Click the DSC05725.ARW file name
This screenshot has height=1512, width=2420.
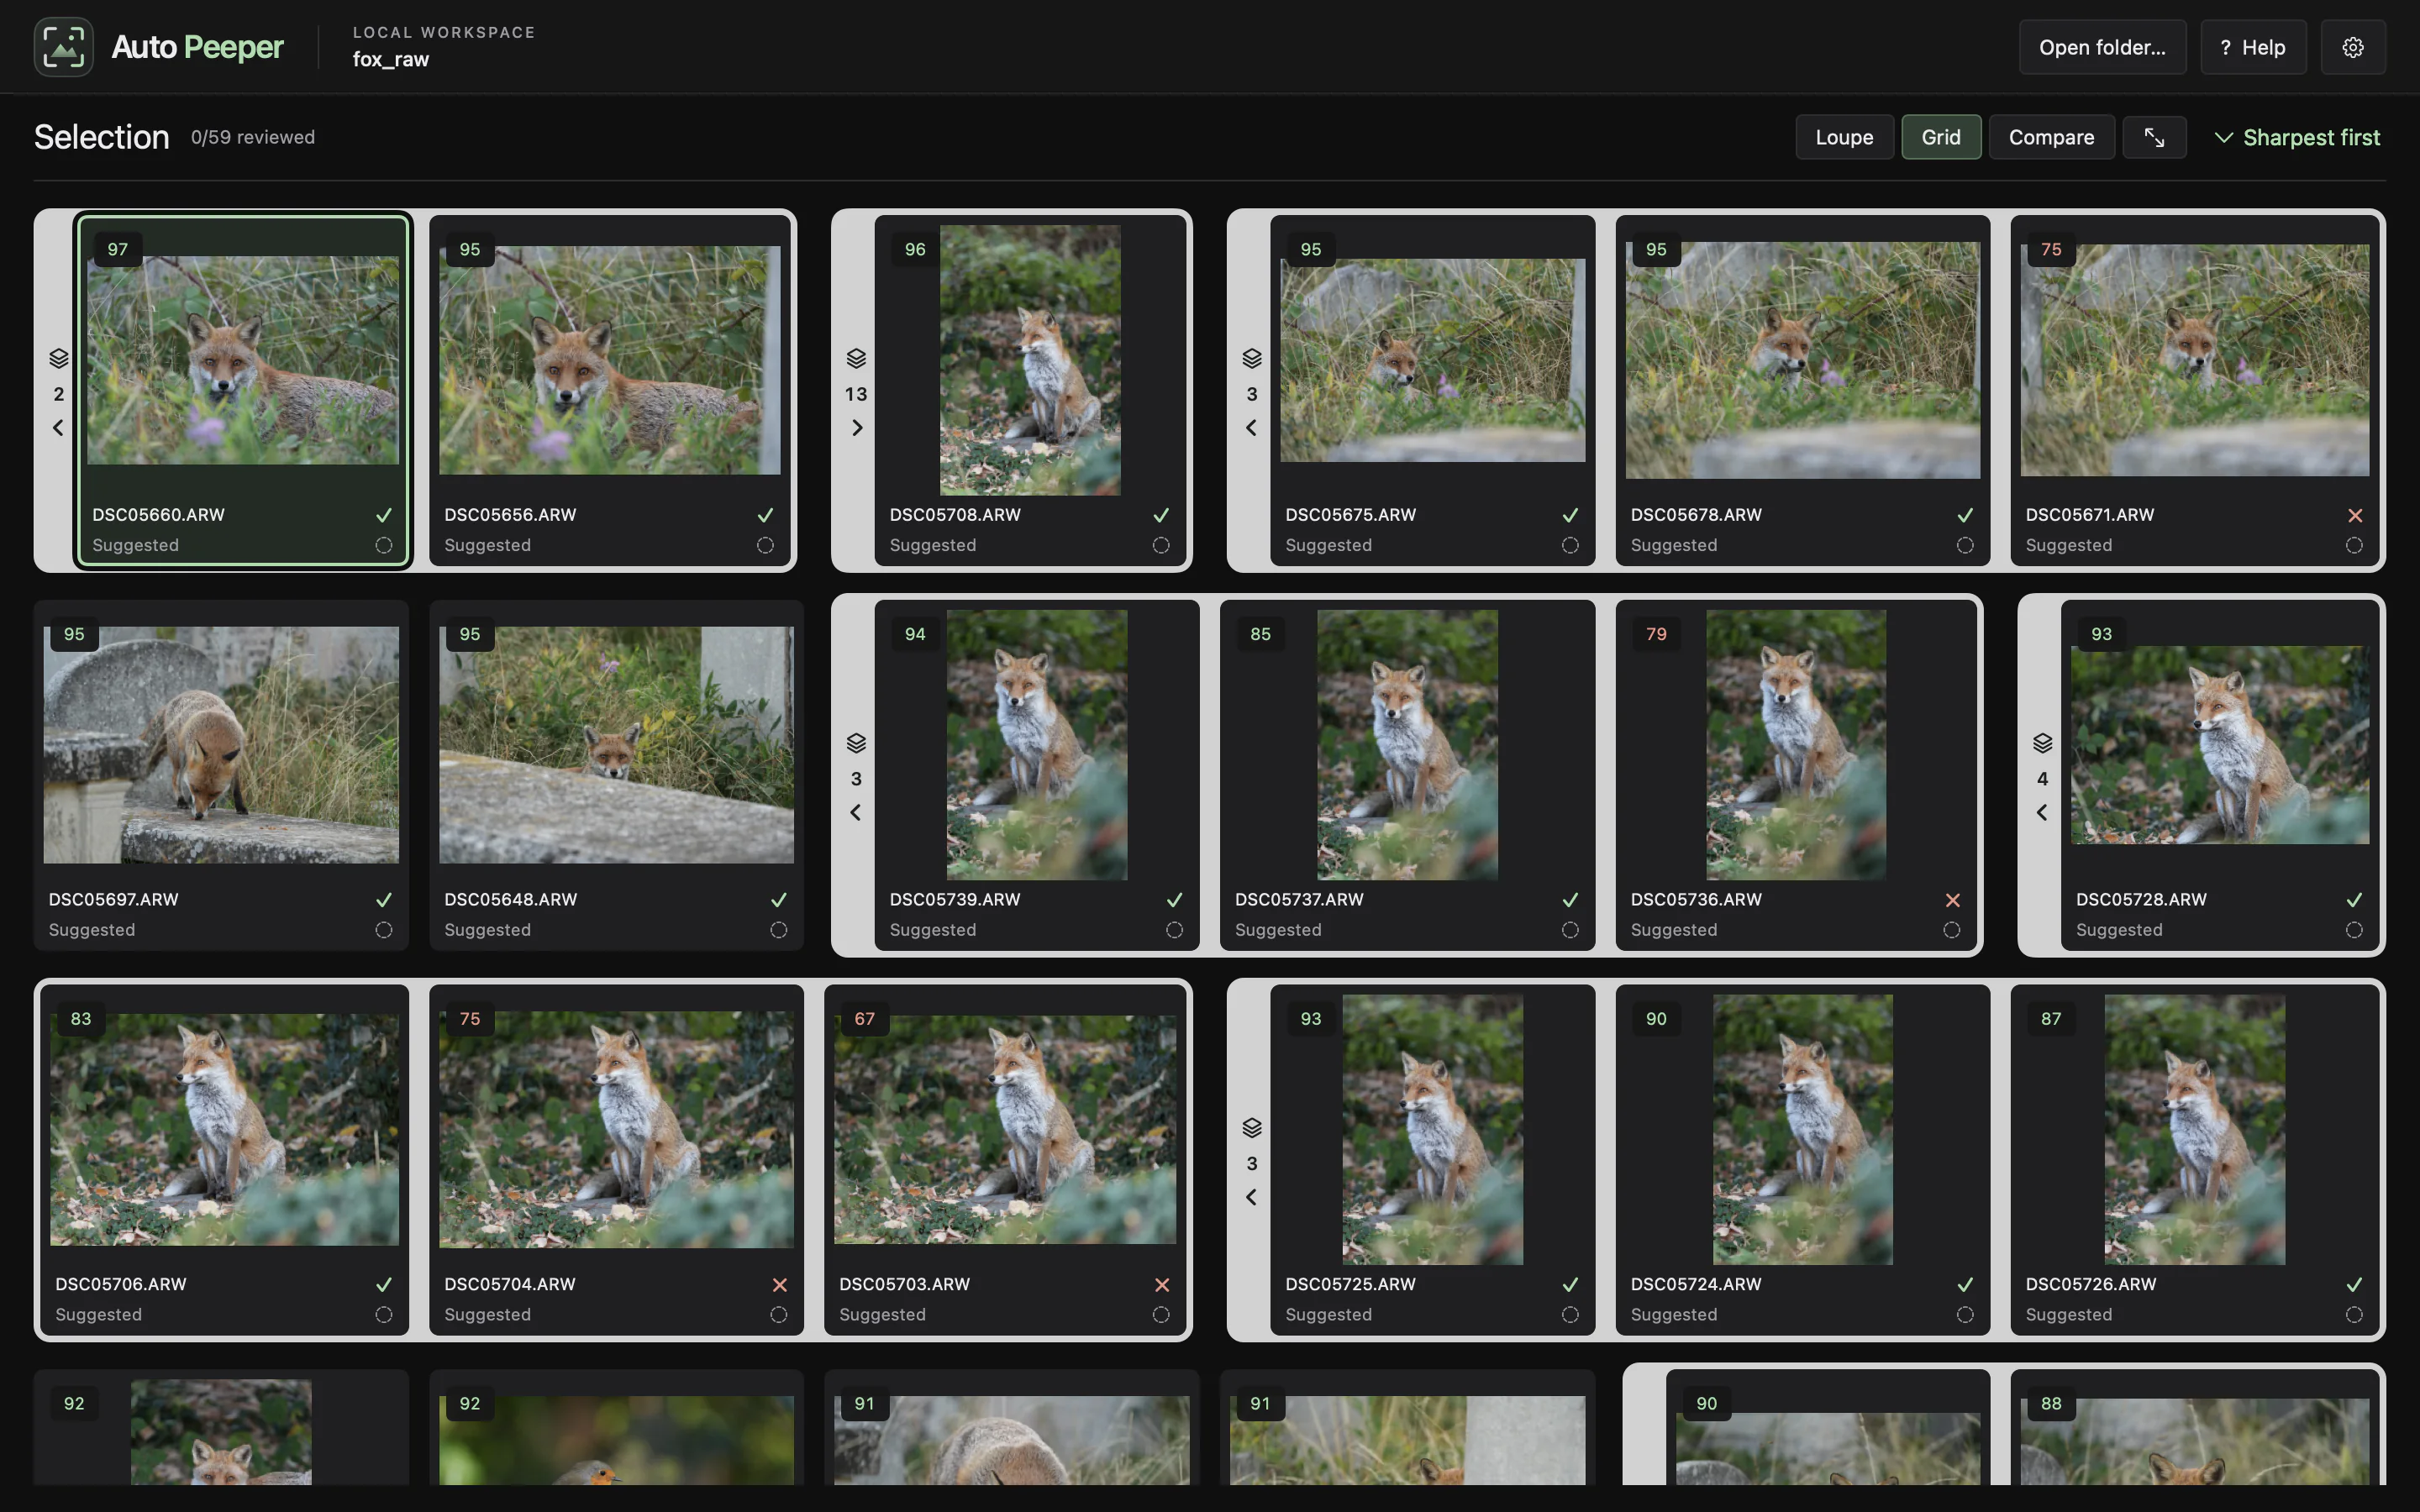tap(1350, 1284)
